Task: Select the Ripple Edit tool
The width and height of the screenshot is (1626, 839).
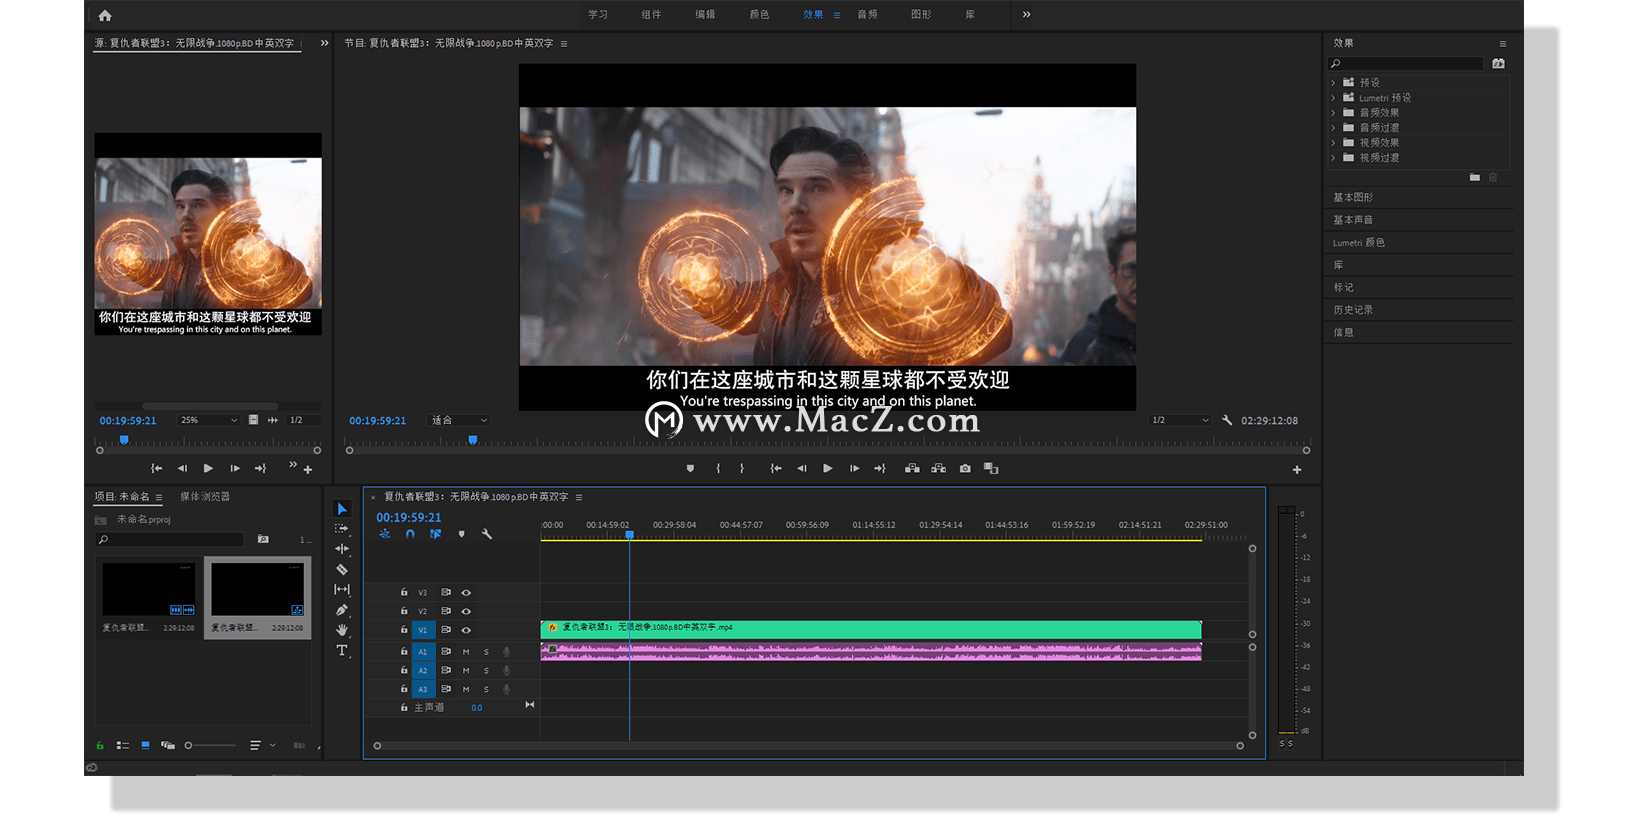Action: 342,549
